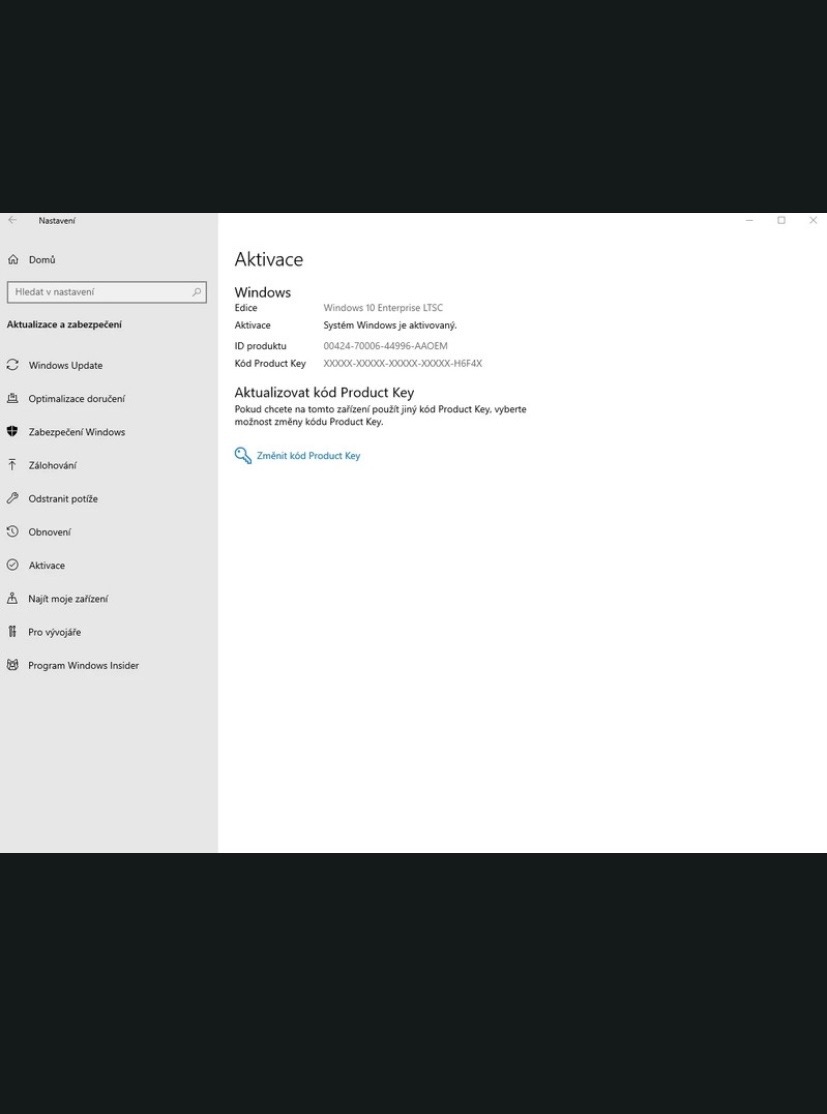This screenshot has width=827, height=1114.
Task: Go to Domů settings home
Action: point(42,260)
